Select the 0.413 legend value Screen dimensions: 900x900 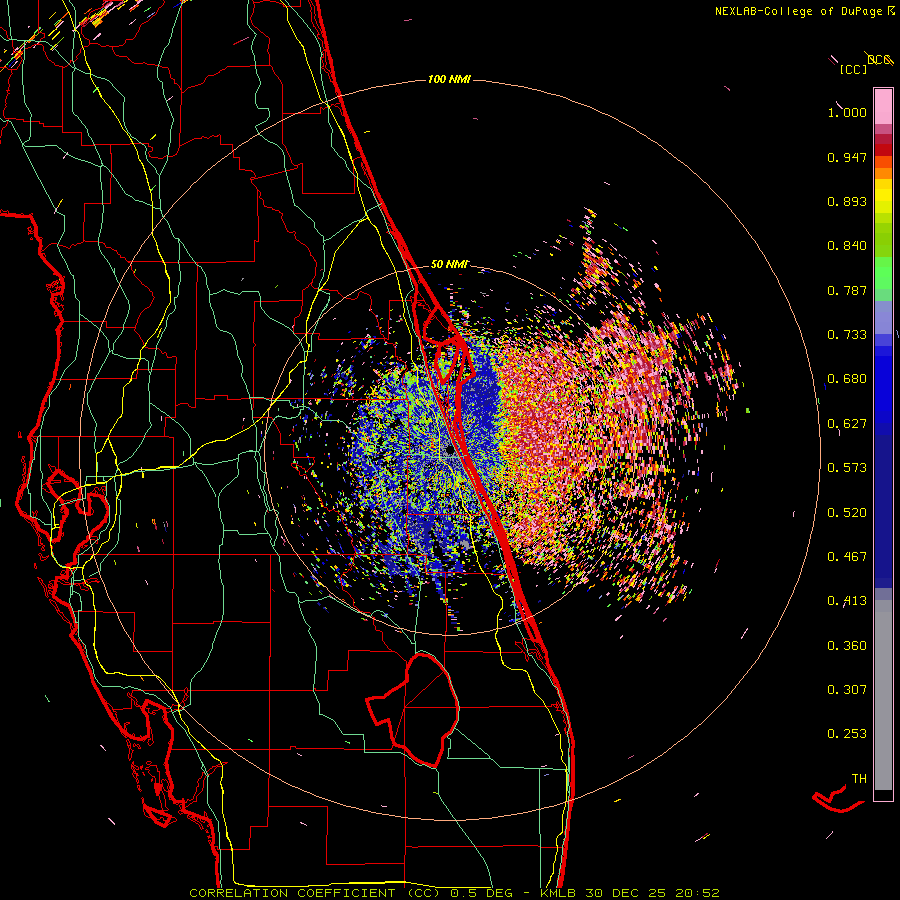(x=847, y=601)
